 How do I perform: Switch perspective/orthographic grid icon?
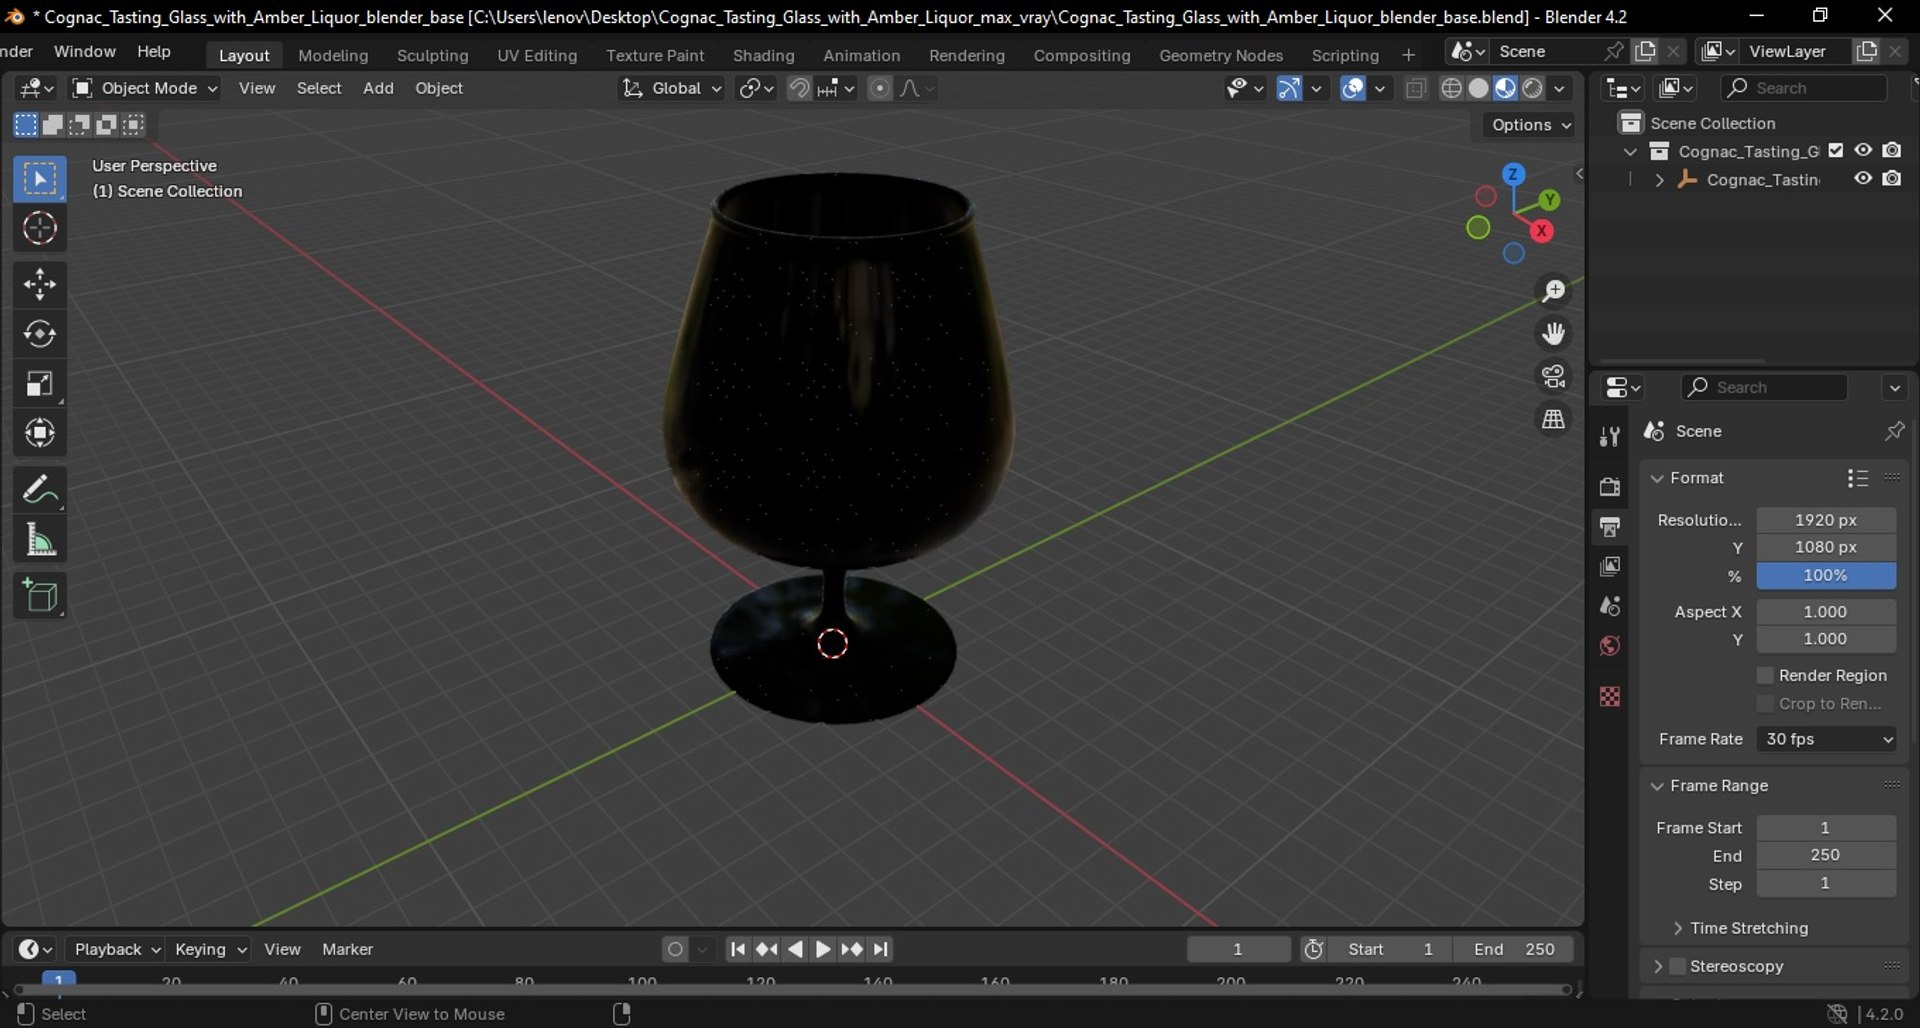[1553, 419]
